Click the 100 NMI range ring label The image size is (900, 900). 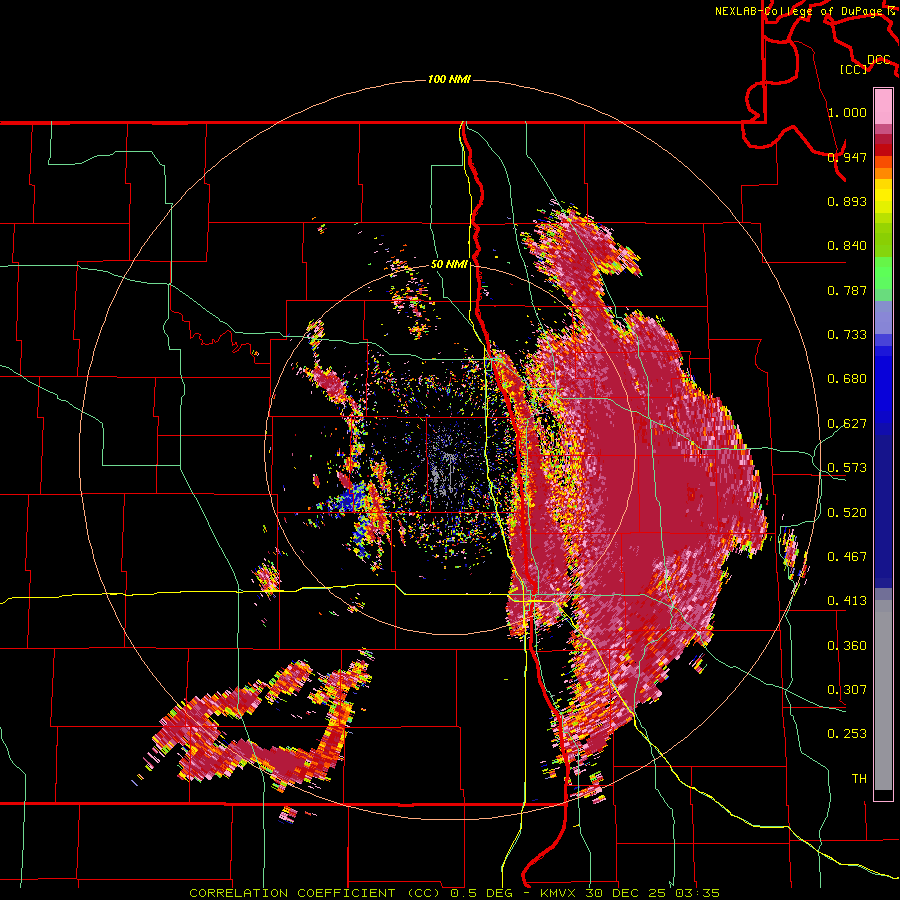point(449,79)
